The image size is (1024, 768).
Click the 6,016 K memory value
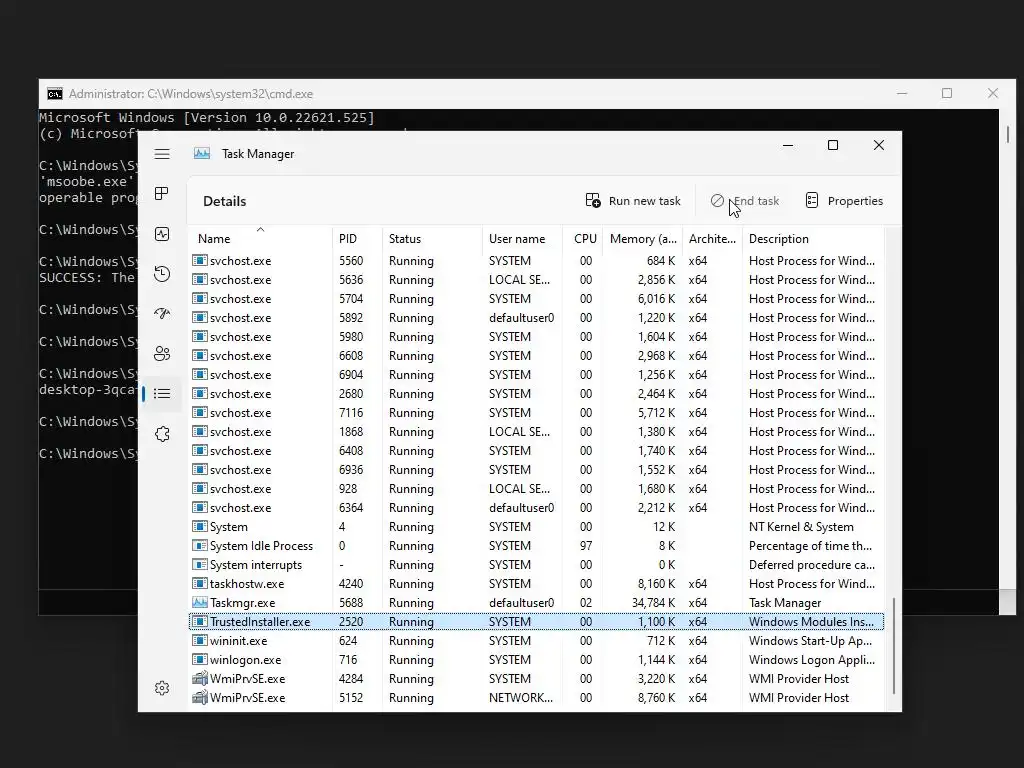click(656, 298)
